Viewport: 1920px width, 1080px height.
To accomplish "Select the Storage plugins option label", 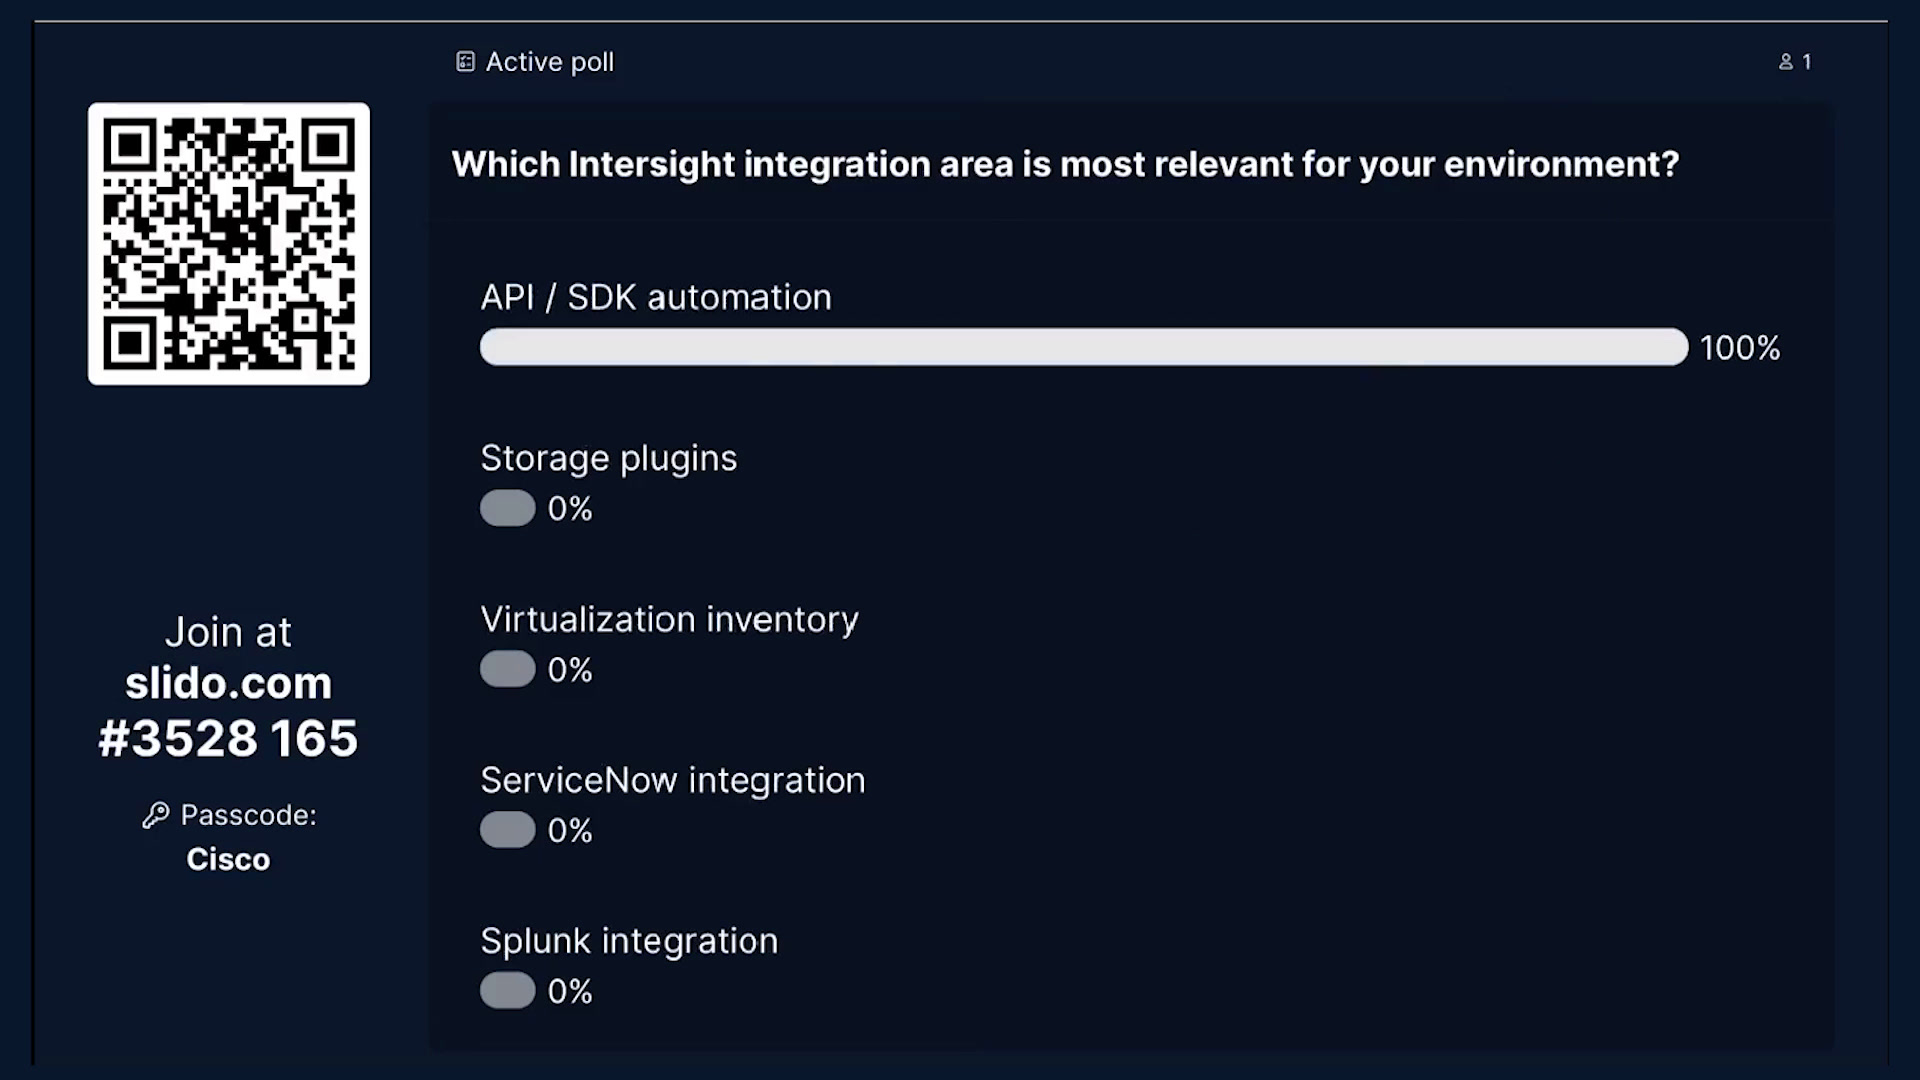I will [609, 459].
